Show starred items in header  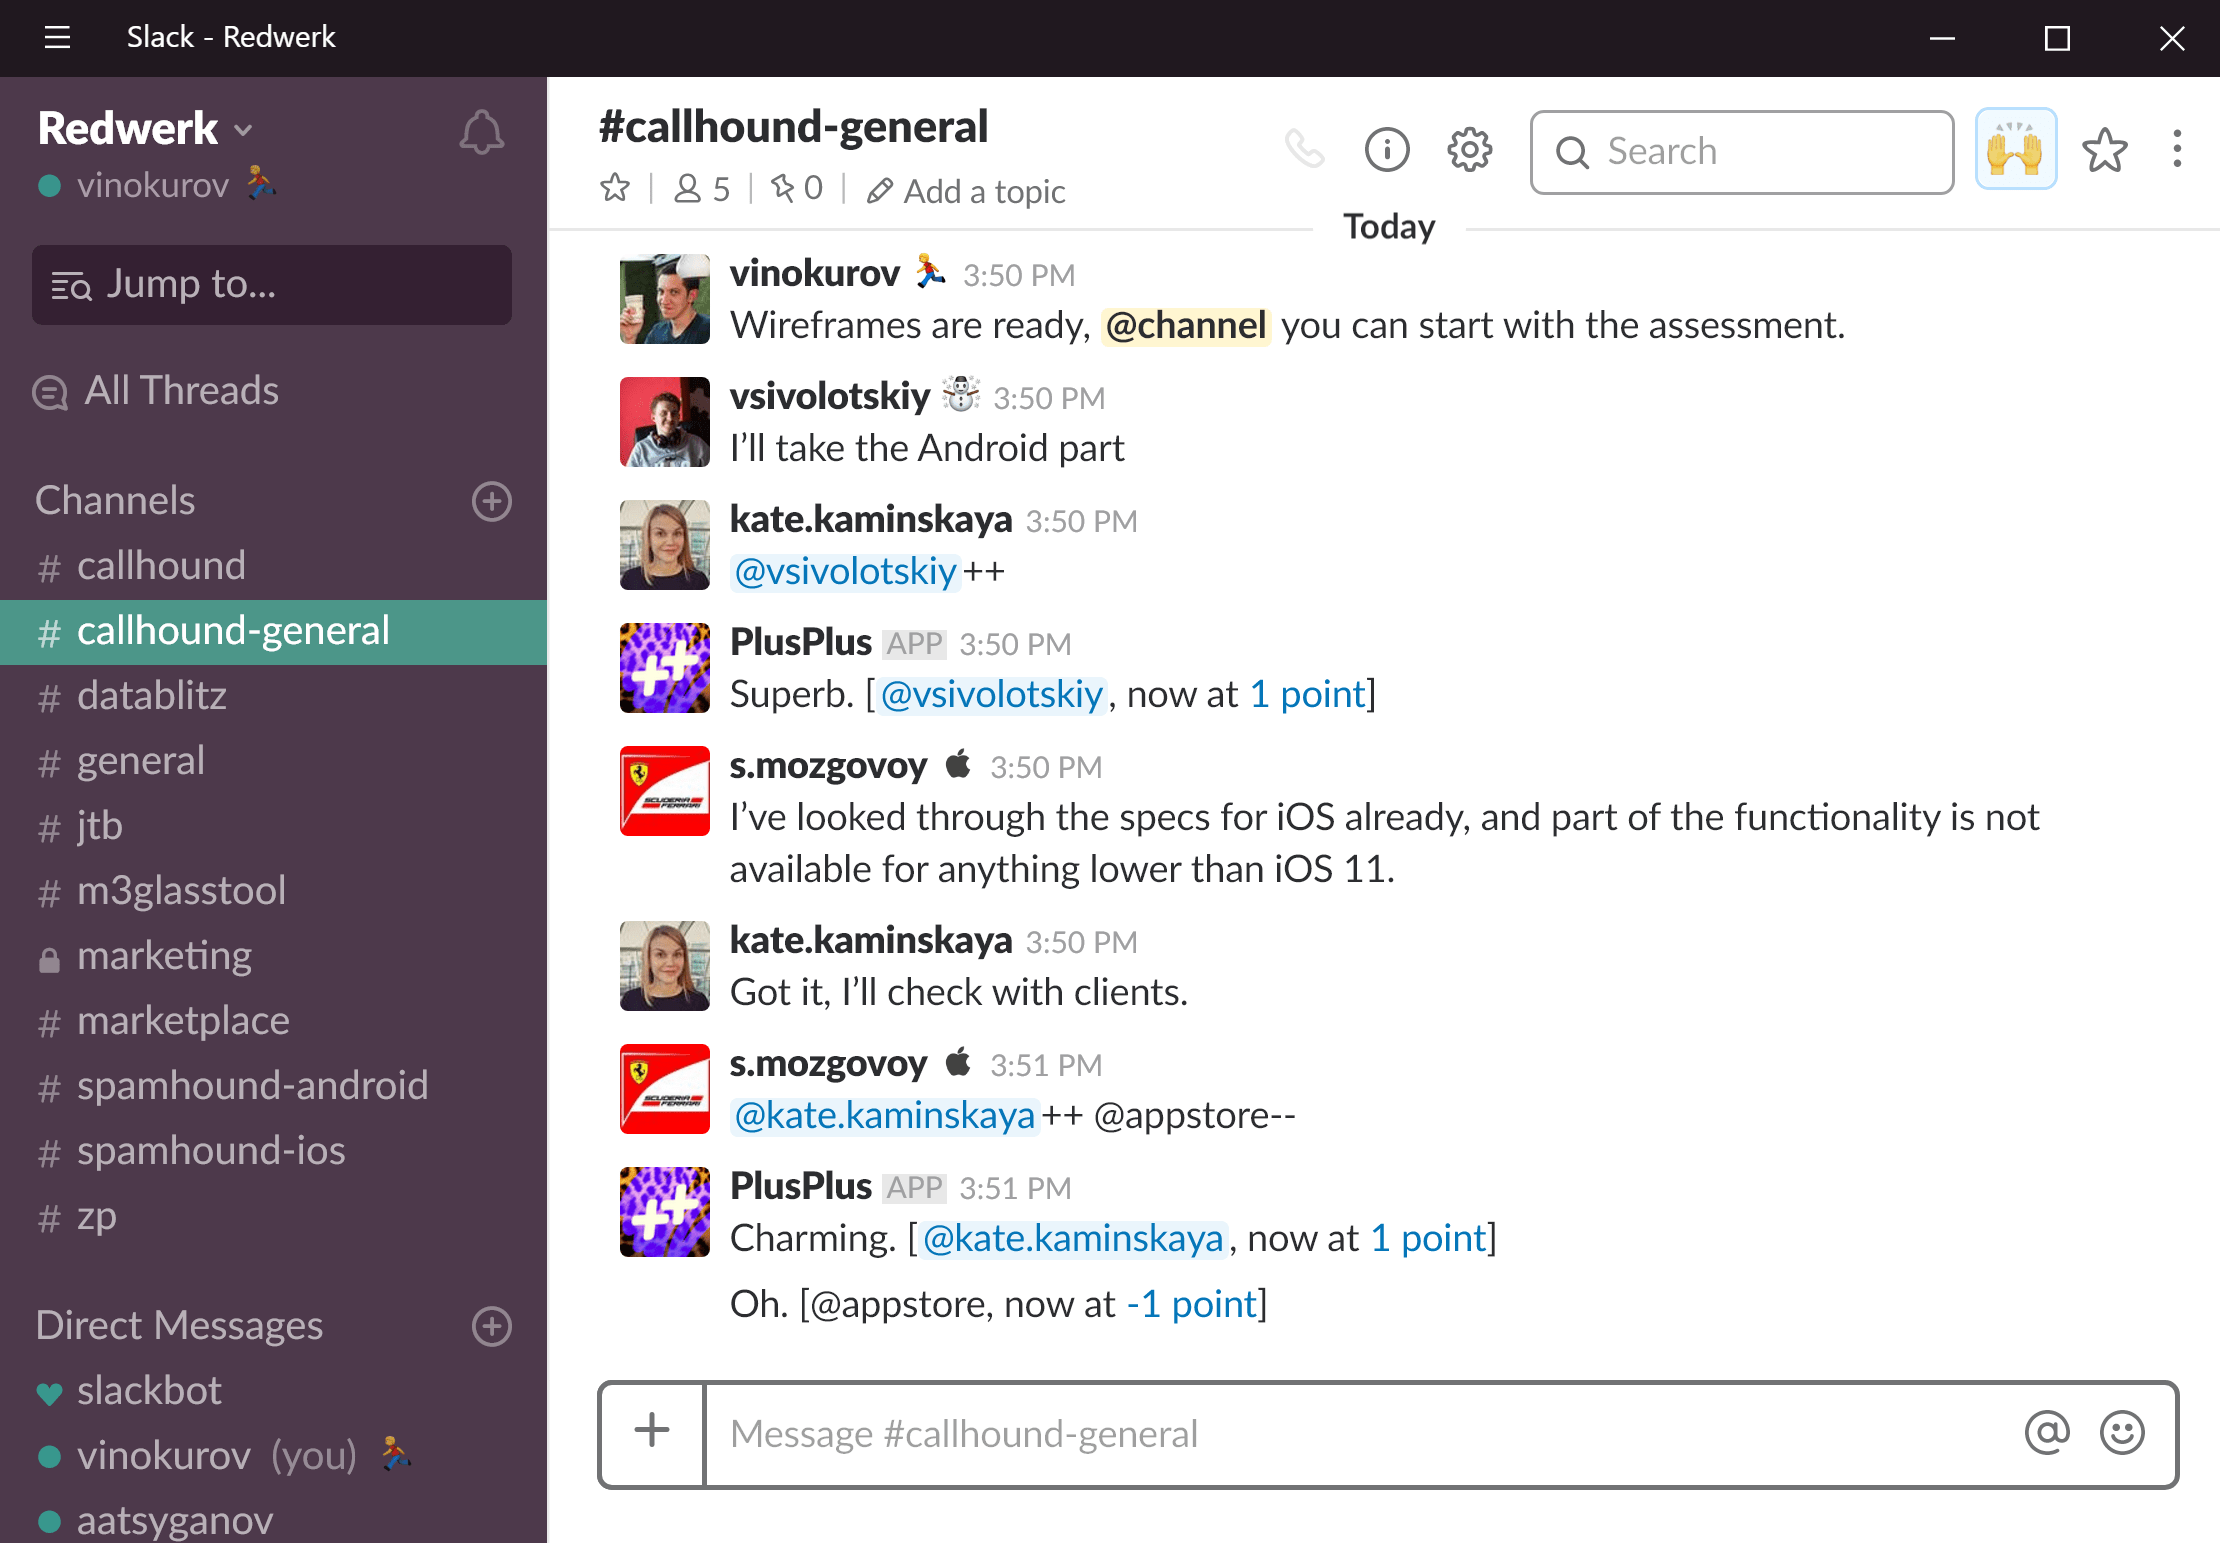coord(2104,150)
